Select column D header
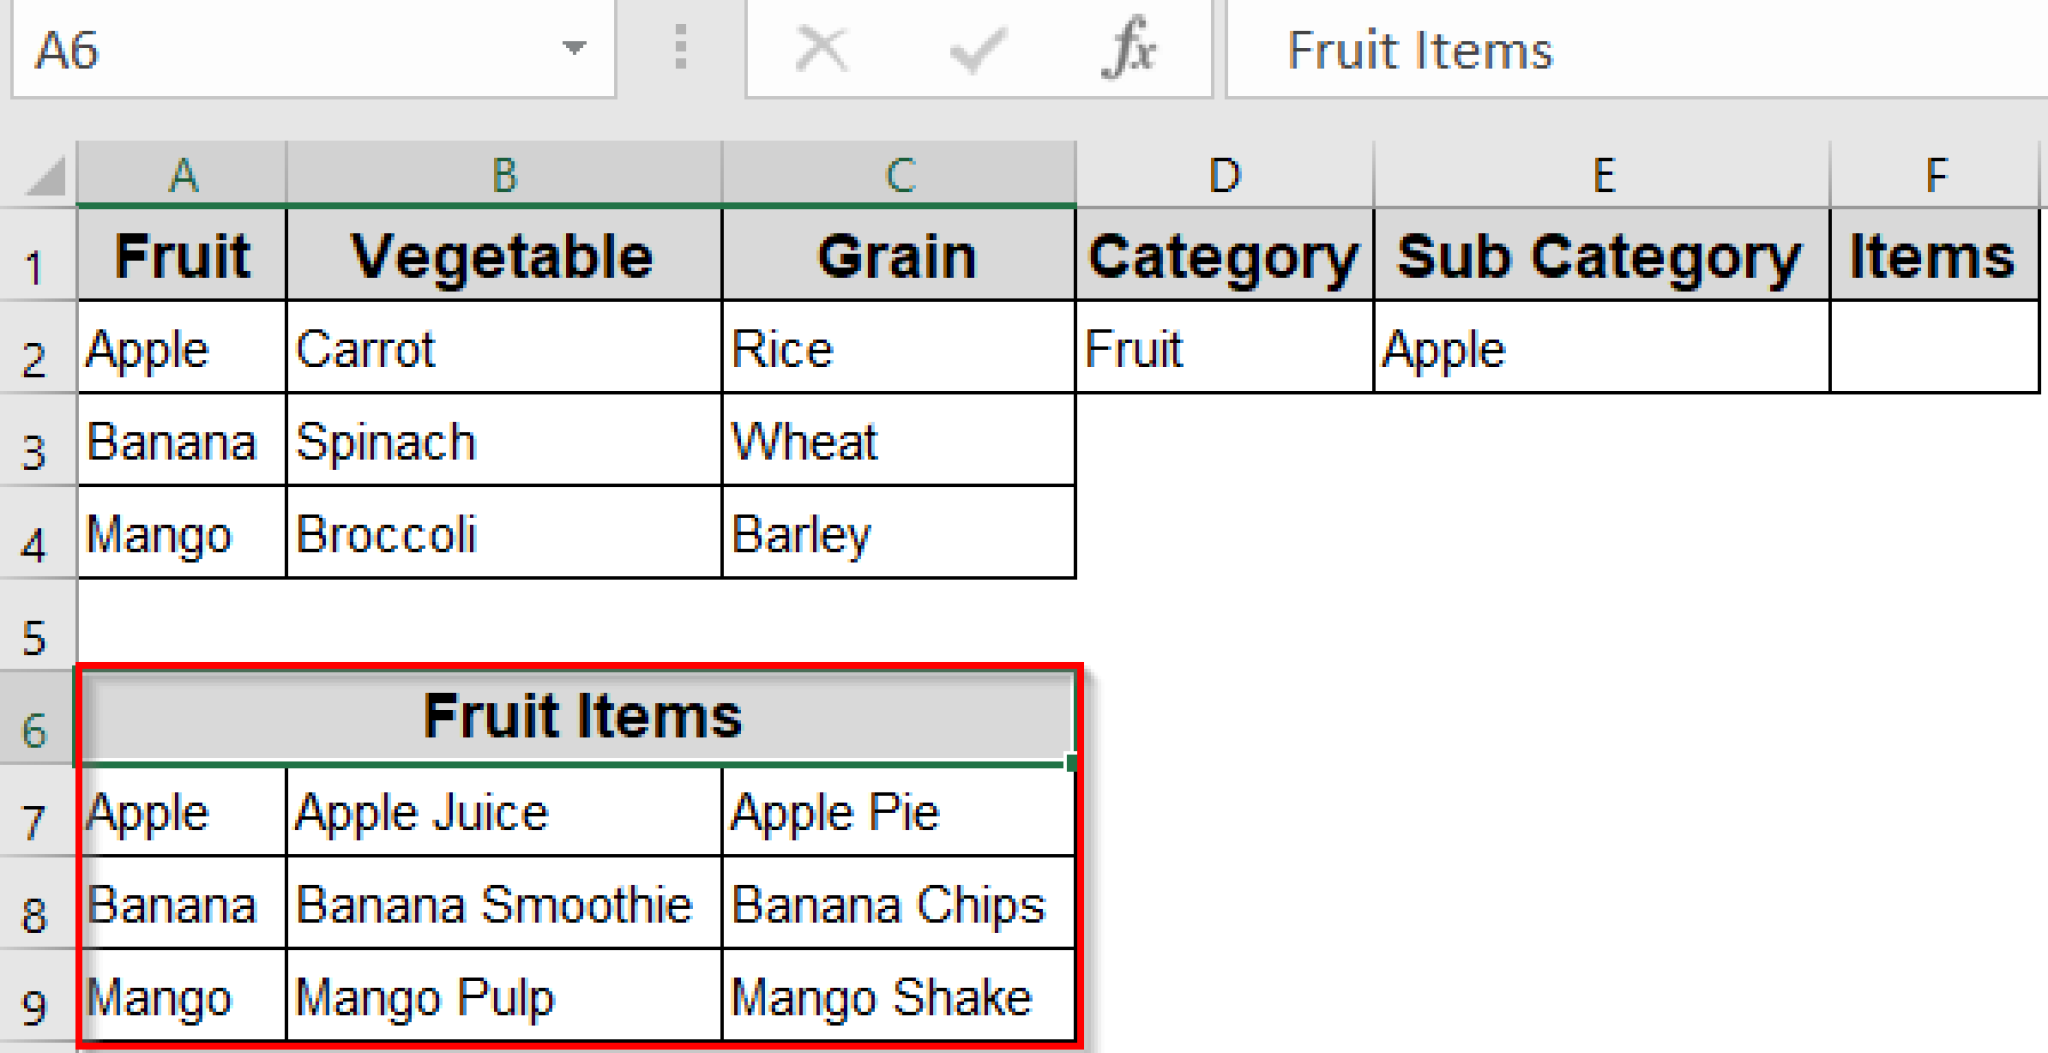Screen dimensions: 2048x1053 click(1225, 176)
